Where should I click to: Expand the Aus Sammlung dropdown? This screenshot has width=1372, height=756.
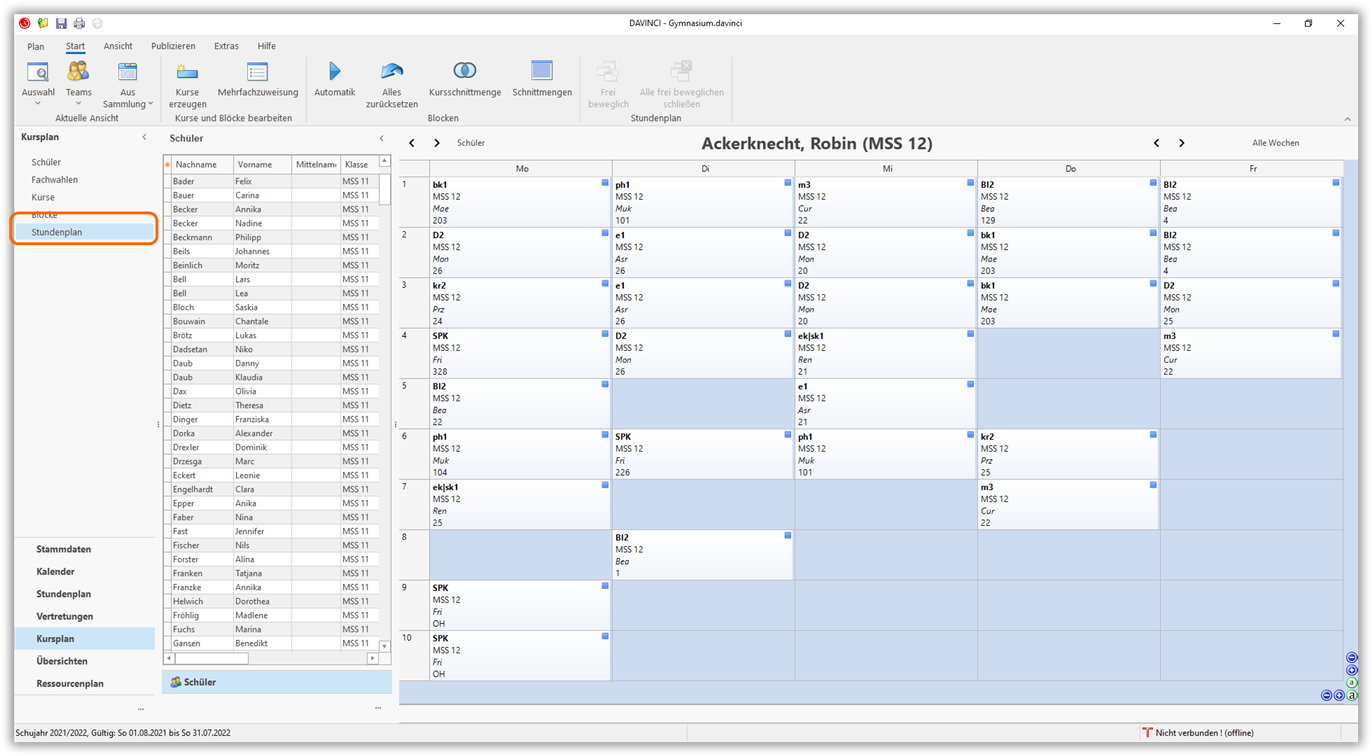pos(150,104)
